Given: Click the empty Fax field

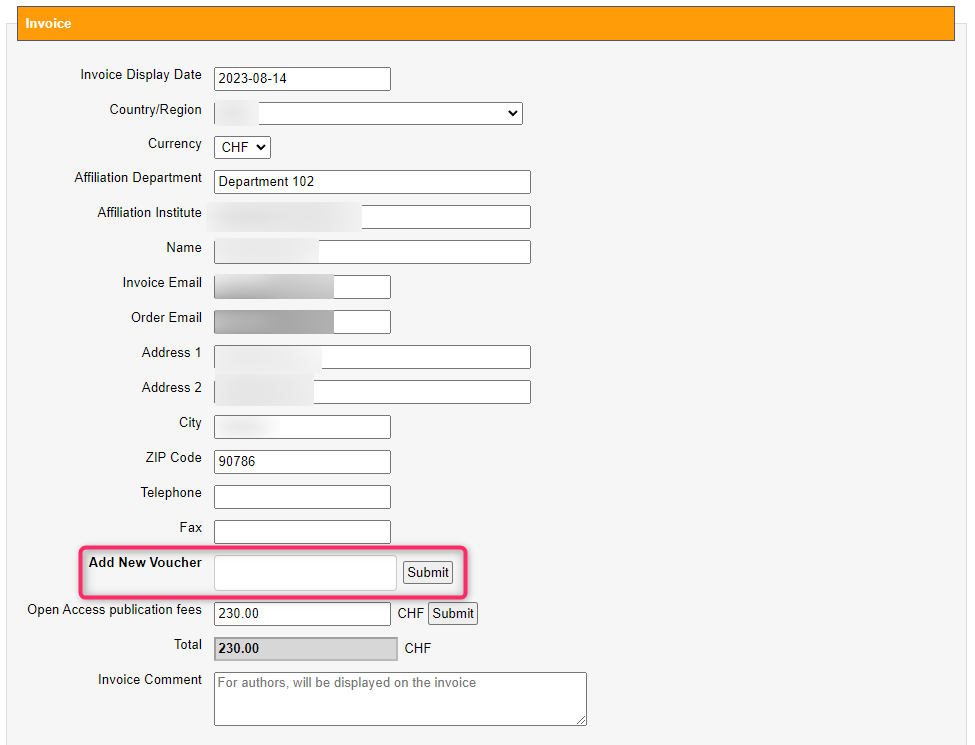Looking at the screenshot, I should tap(302, 532).
